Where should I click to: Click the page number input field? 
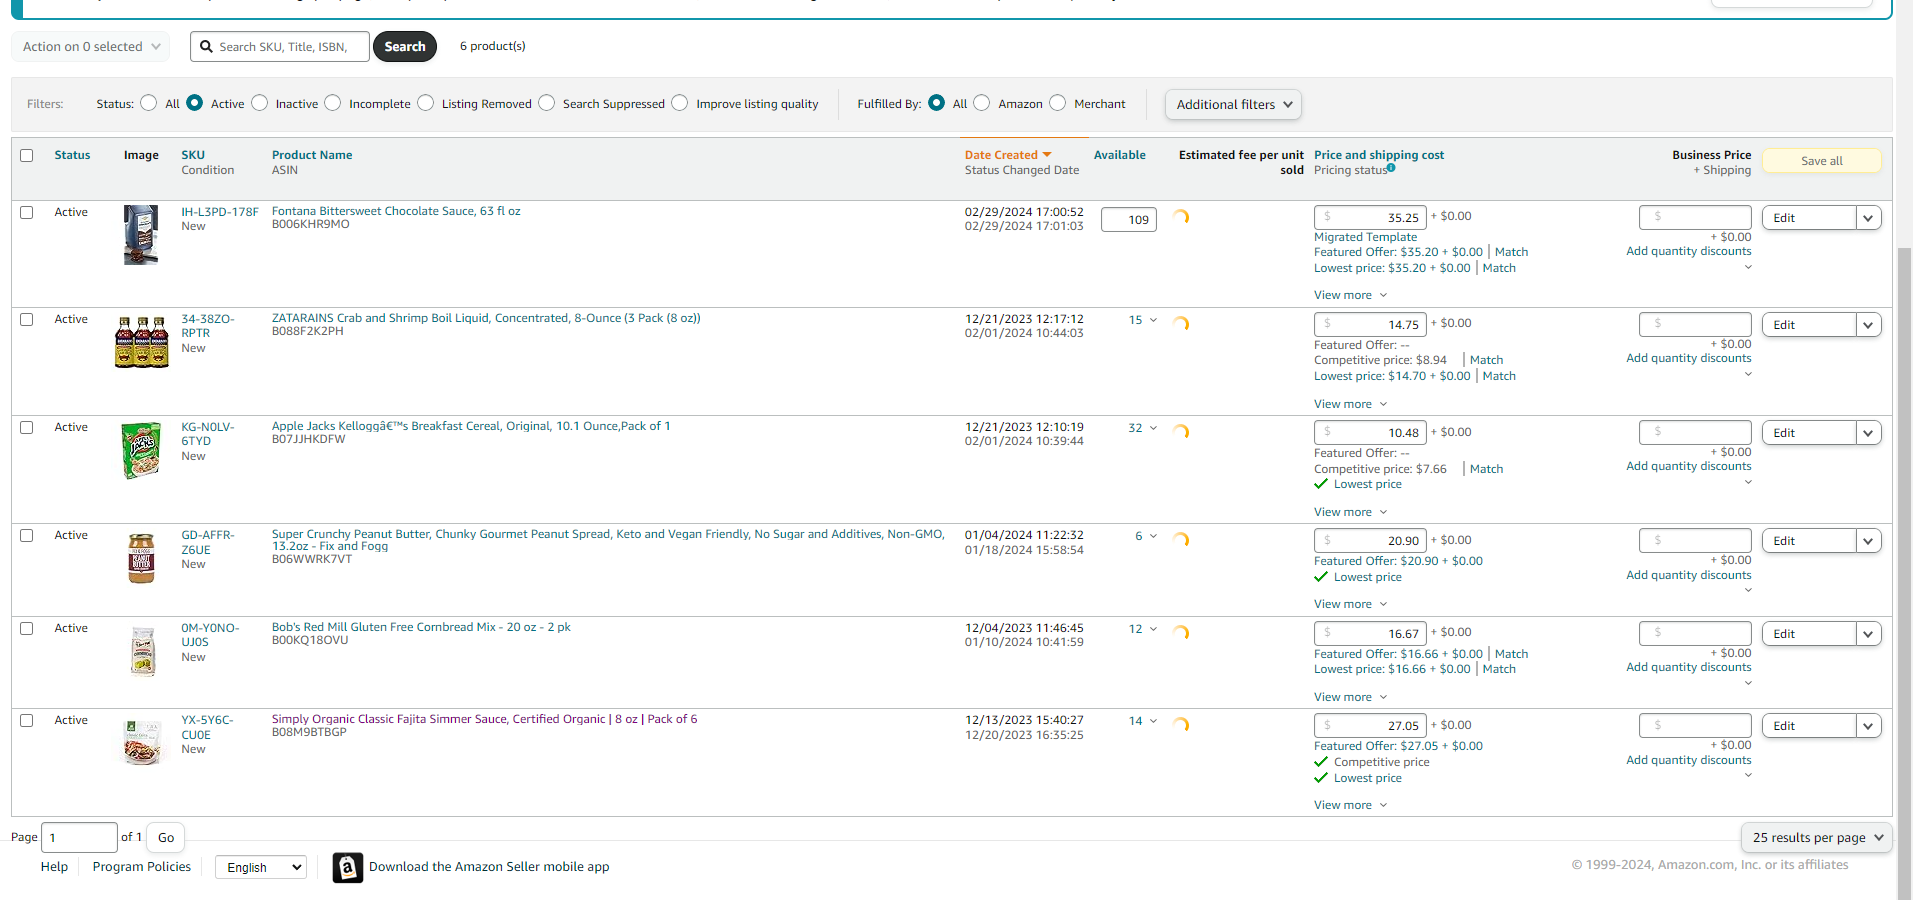click(x=79, y=838)
